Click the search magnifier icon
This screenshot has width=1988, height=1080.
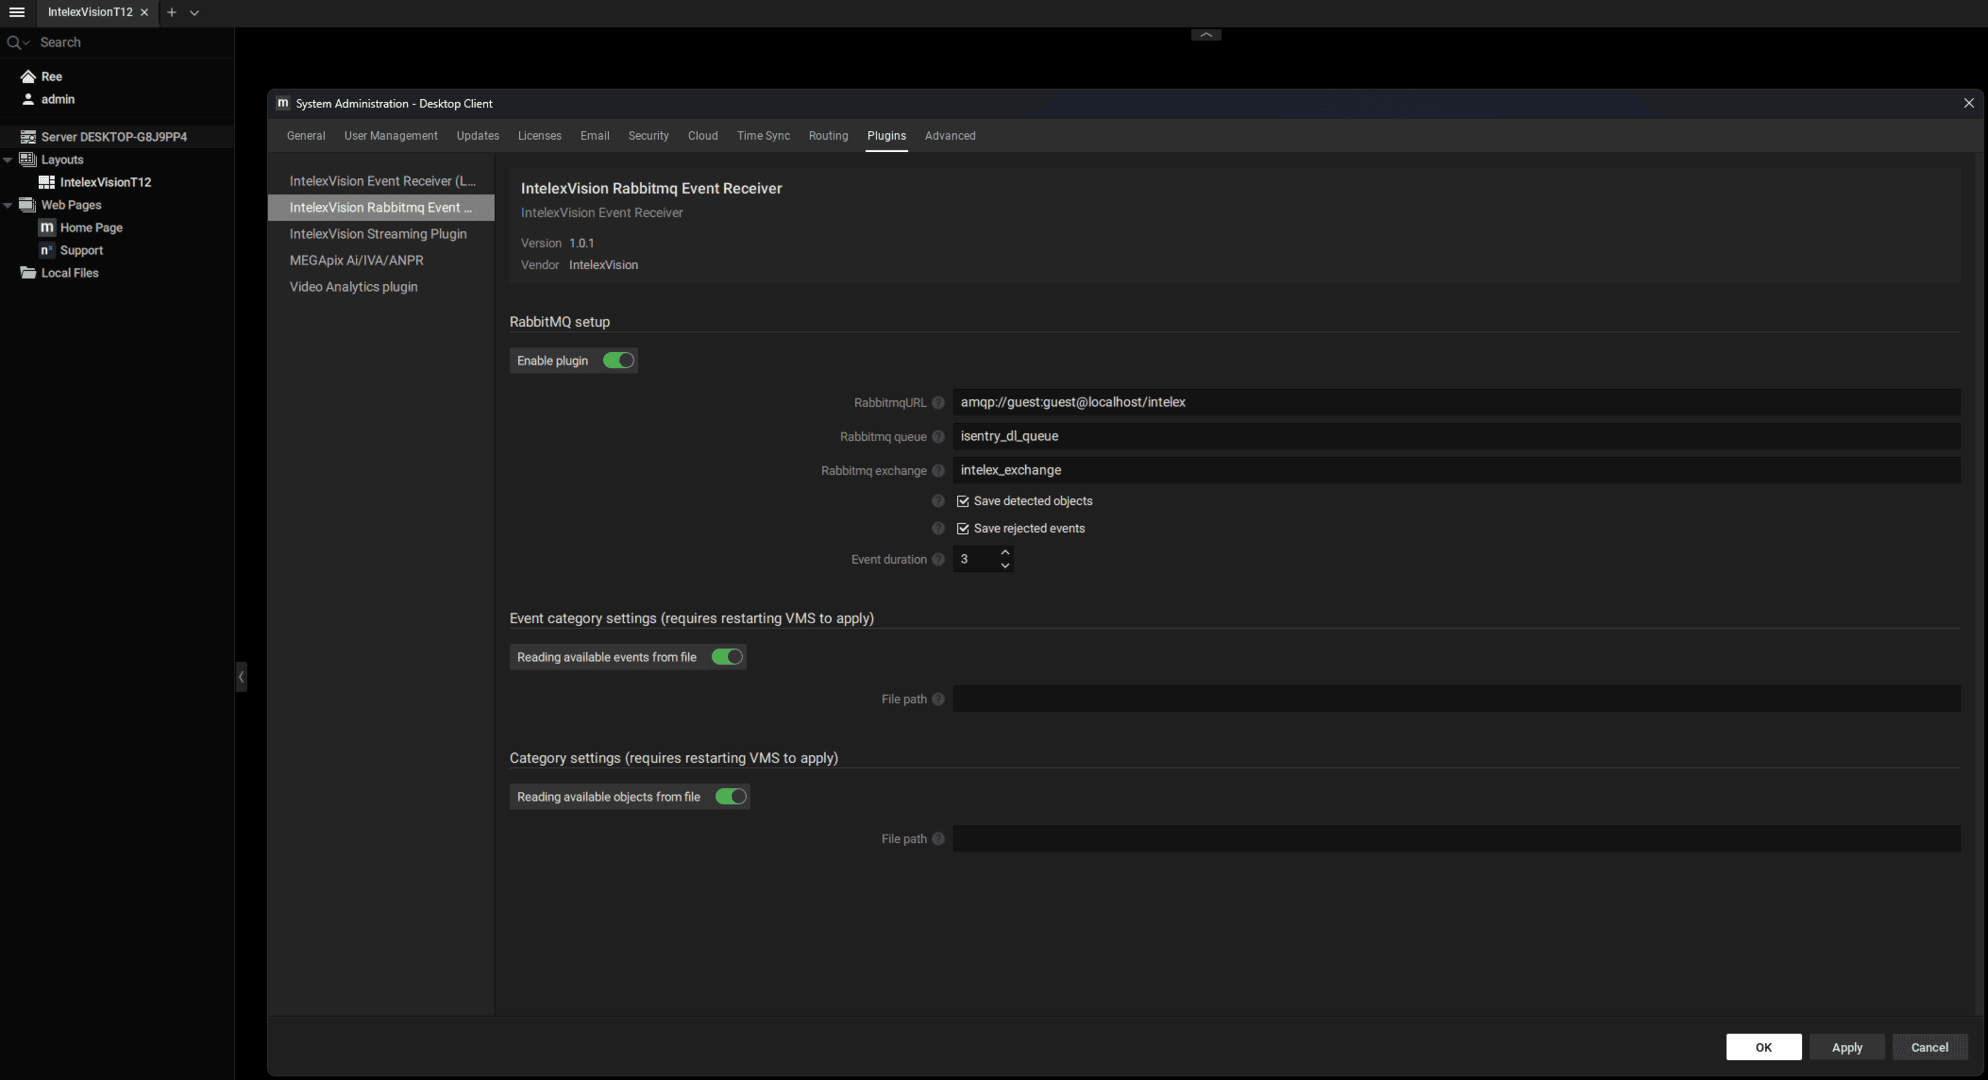point(14,42)
